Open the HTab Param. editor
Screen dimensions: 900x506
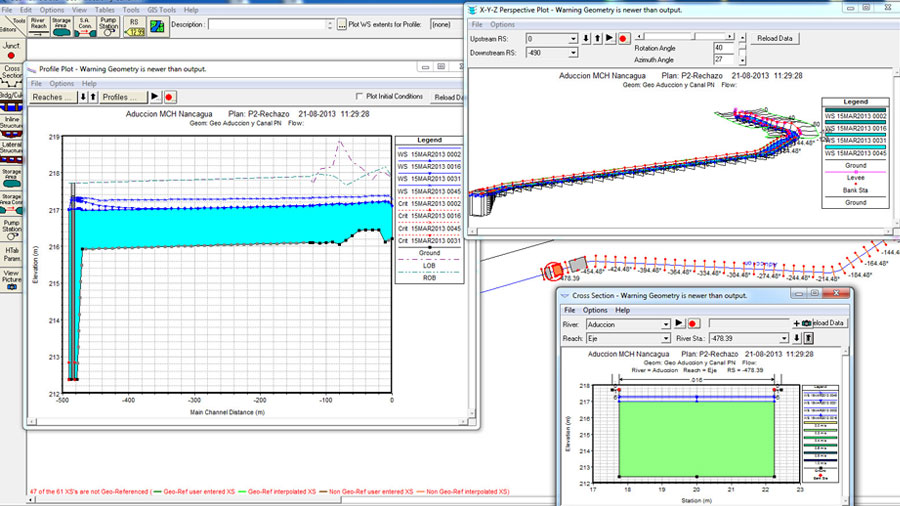(x=11, y=253)
